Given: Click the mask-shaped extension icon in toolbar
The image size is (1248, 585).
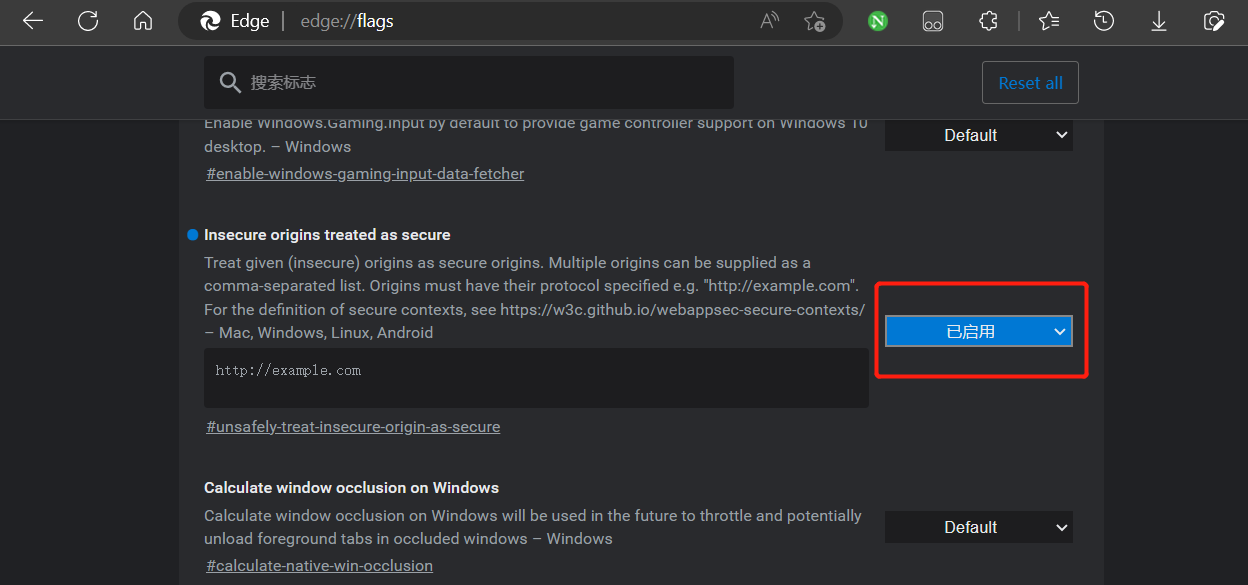Looking at the screenshot, I should pyautogui.click(x=933, y=21).
